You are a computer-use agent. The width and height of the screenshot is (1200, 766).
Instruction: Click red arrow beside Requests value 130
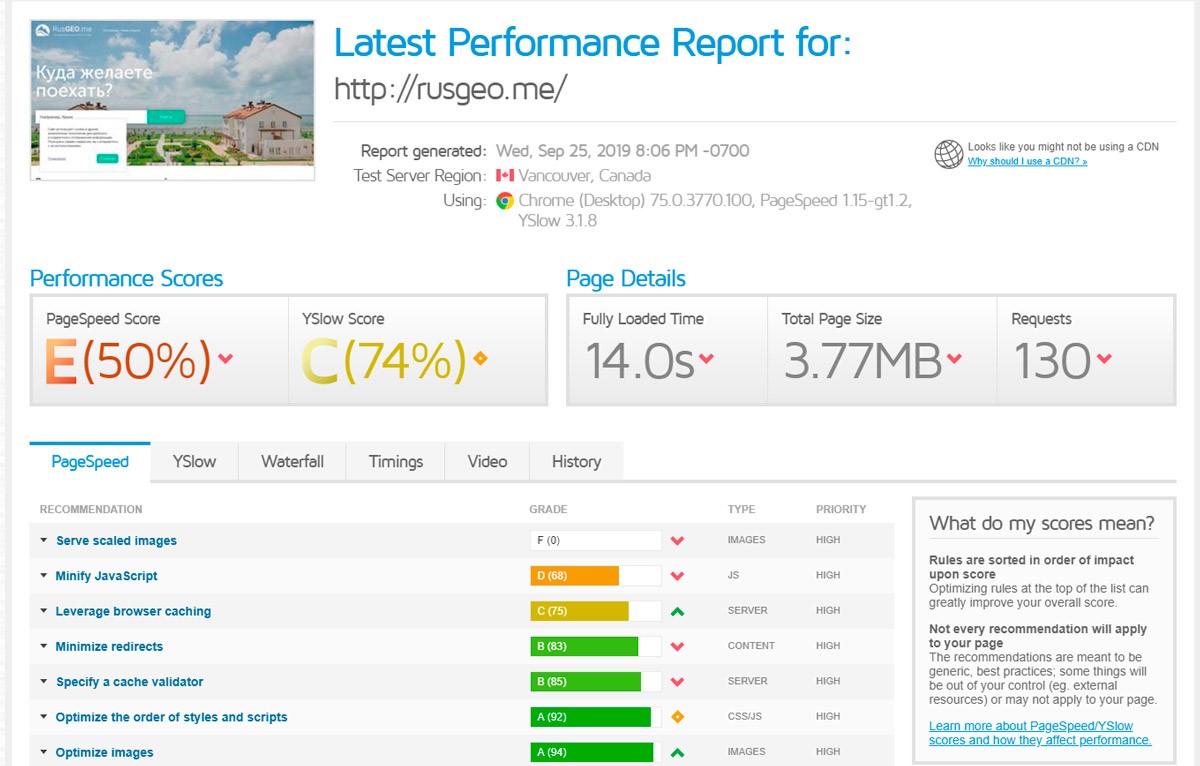click(1104, 359)
